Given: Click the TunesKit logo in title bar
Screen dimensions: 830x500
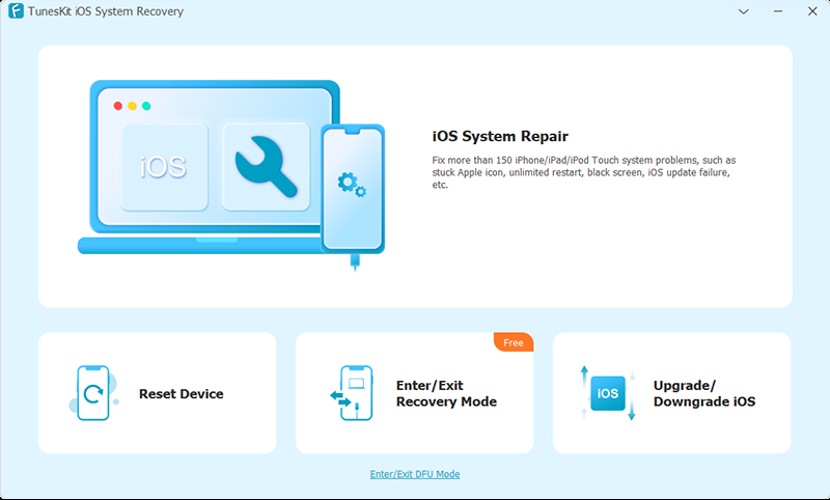Looking at the screenshot, I should tap(16, 12).
